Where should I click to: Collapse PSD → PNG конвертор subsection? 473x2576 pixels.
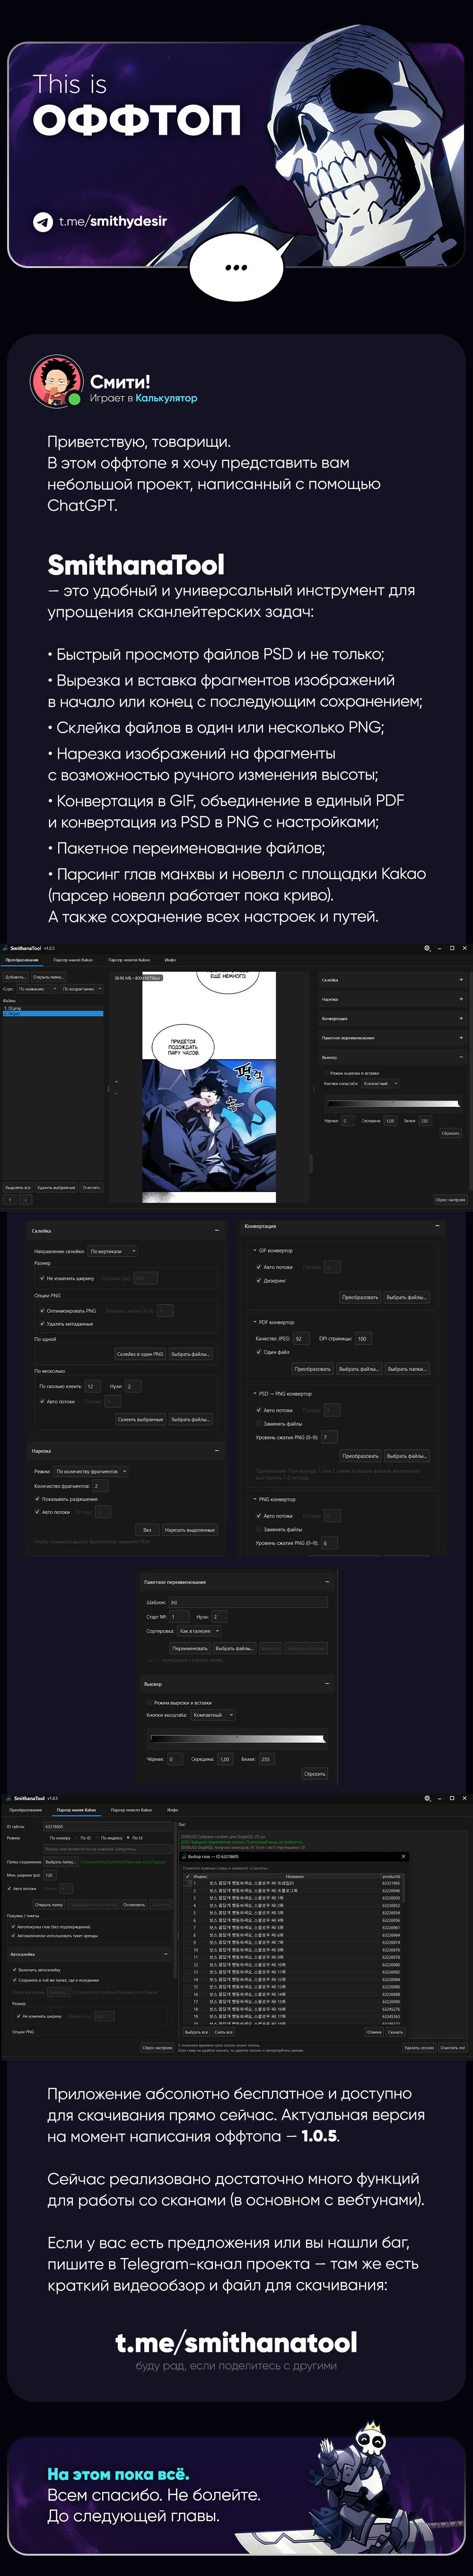pos(254,1393)
